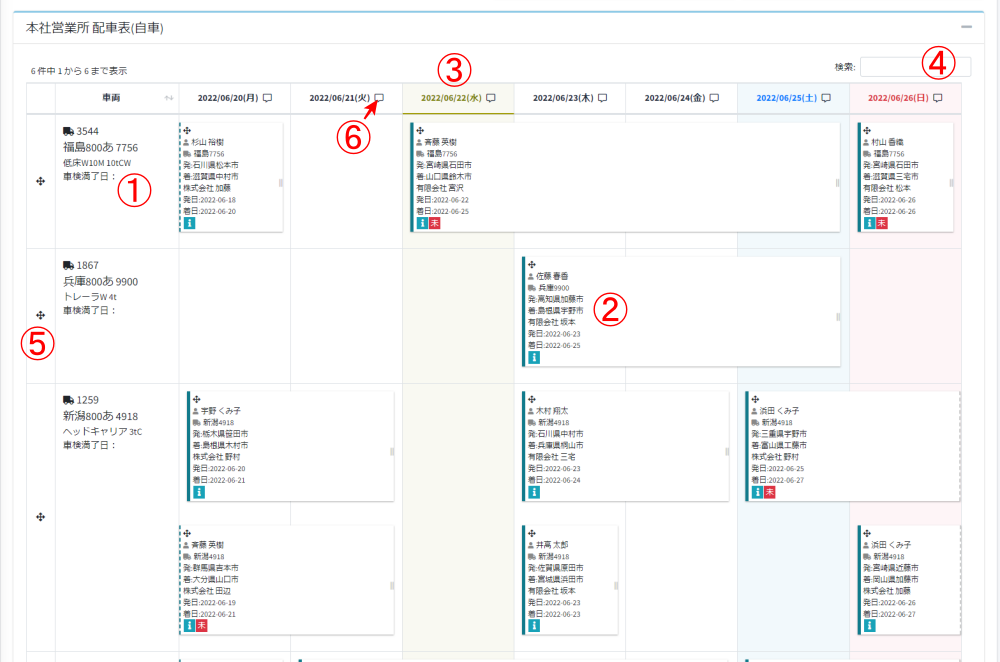Click the row drag handle for vehicle 3544

[40, 181]
